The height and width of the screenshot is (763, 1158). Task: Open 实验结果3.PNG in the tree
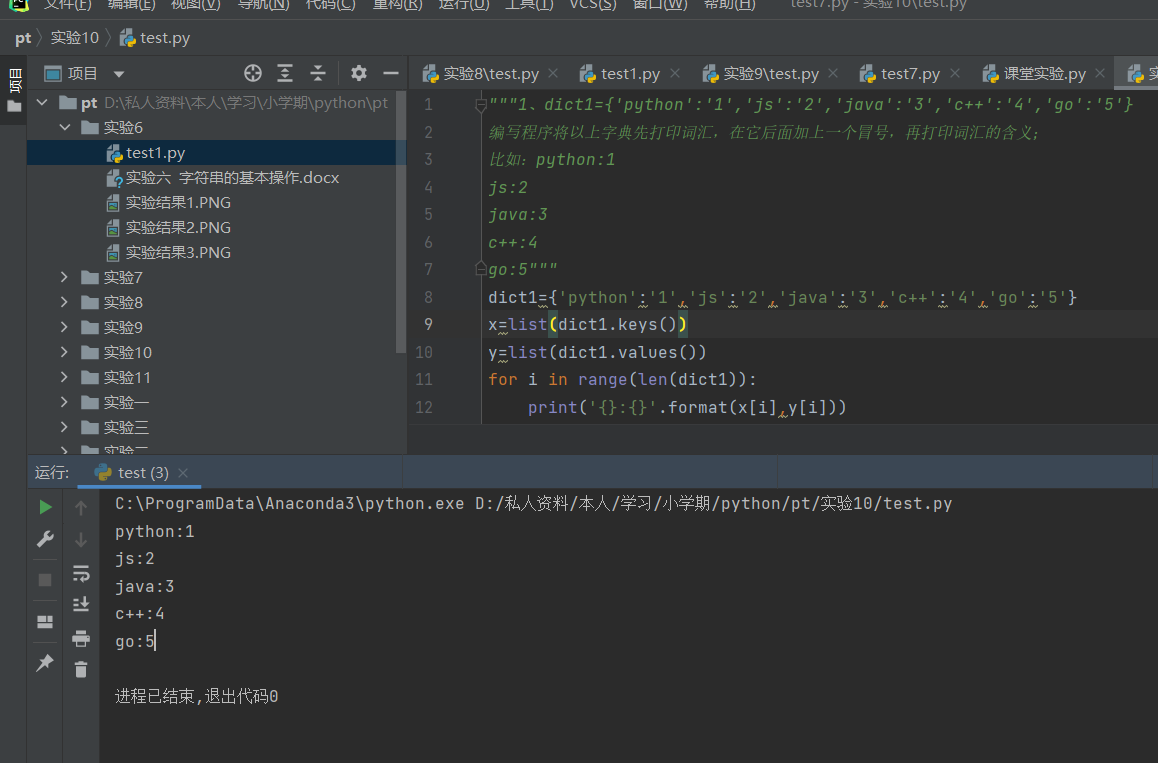coord(178,253)
